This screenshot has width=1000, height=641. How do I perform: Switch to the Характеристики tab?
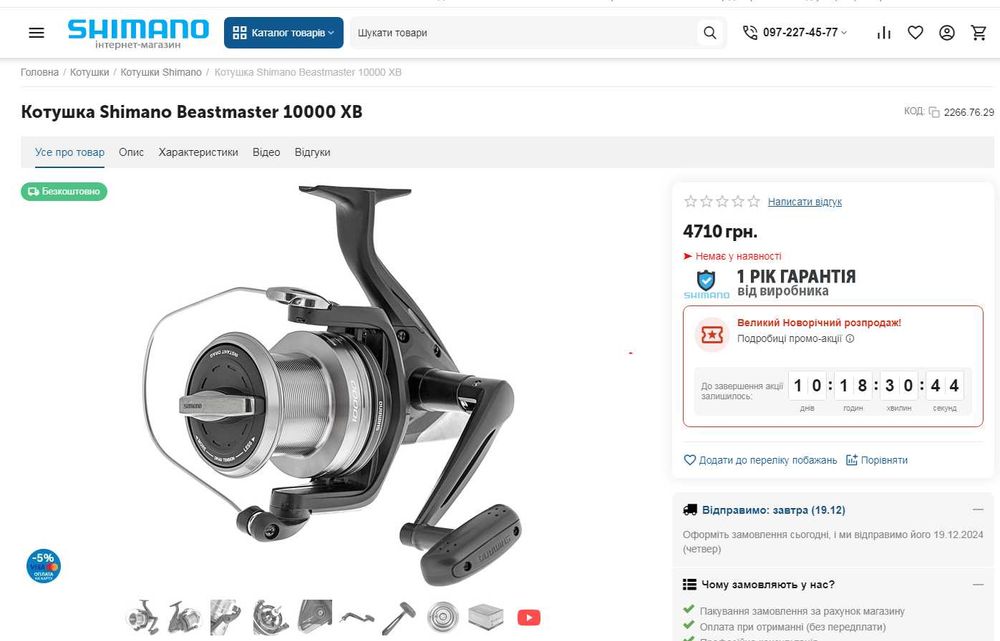coord(198,152)
